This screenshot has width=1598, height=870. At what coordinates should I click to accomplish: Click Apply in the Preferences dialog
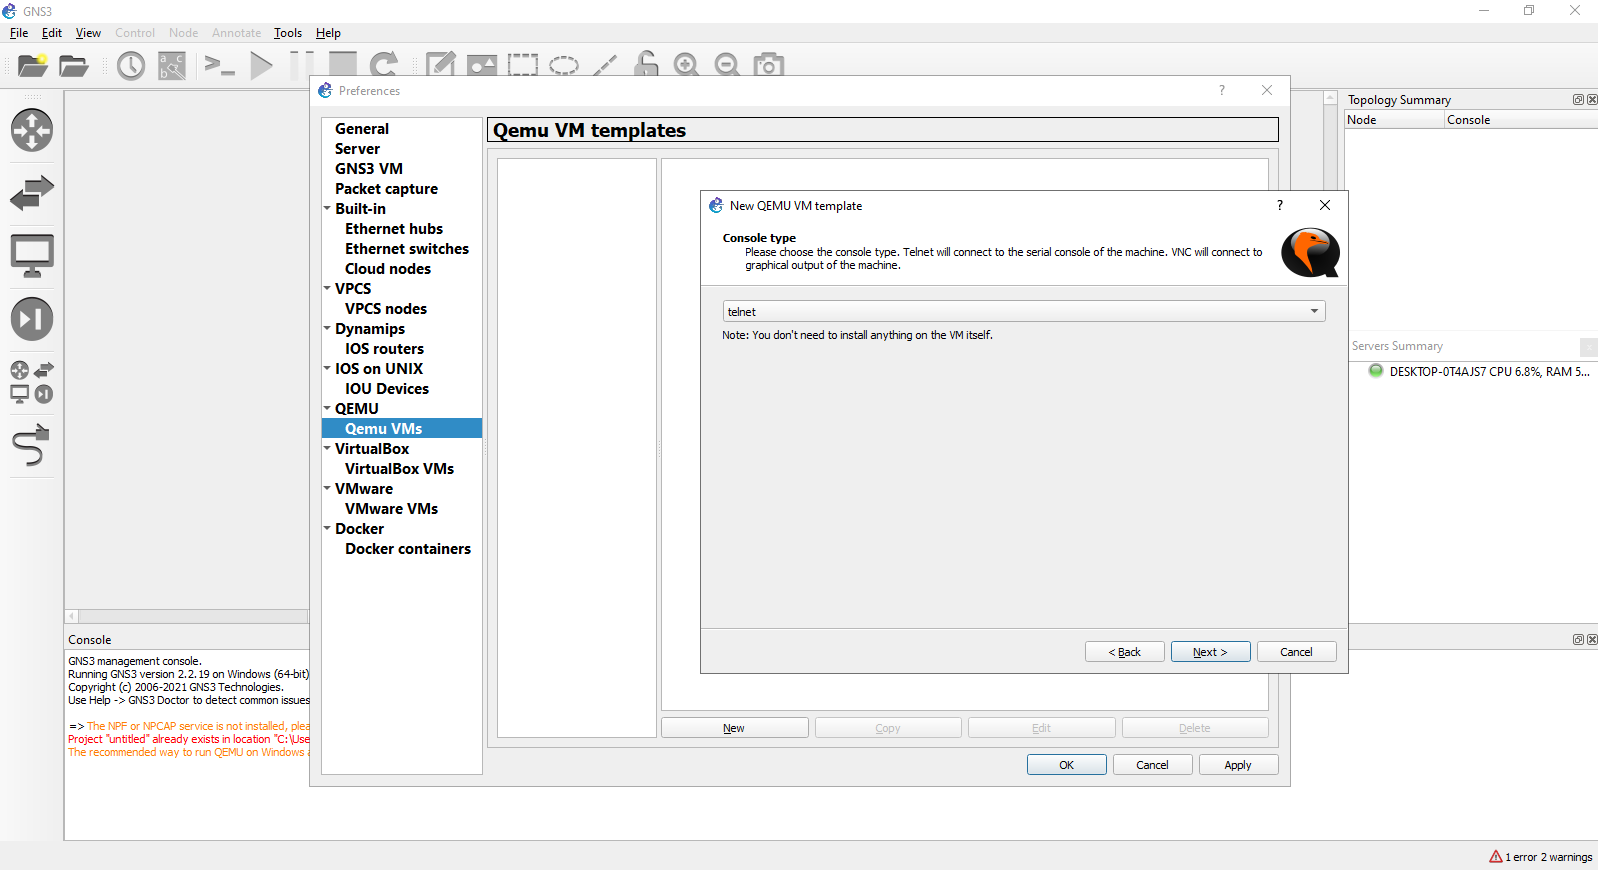pos(1238,765)
